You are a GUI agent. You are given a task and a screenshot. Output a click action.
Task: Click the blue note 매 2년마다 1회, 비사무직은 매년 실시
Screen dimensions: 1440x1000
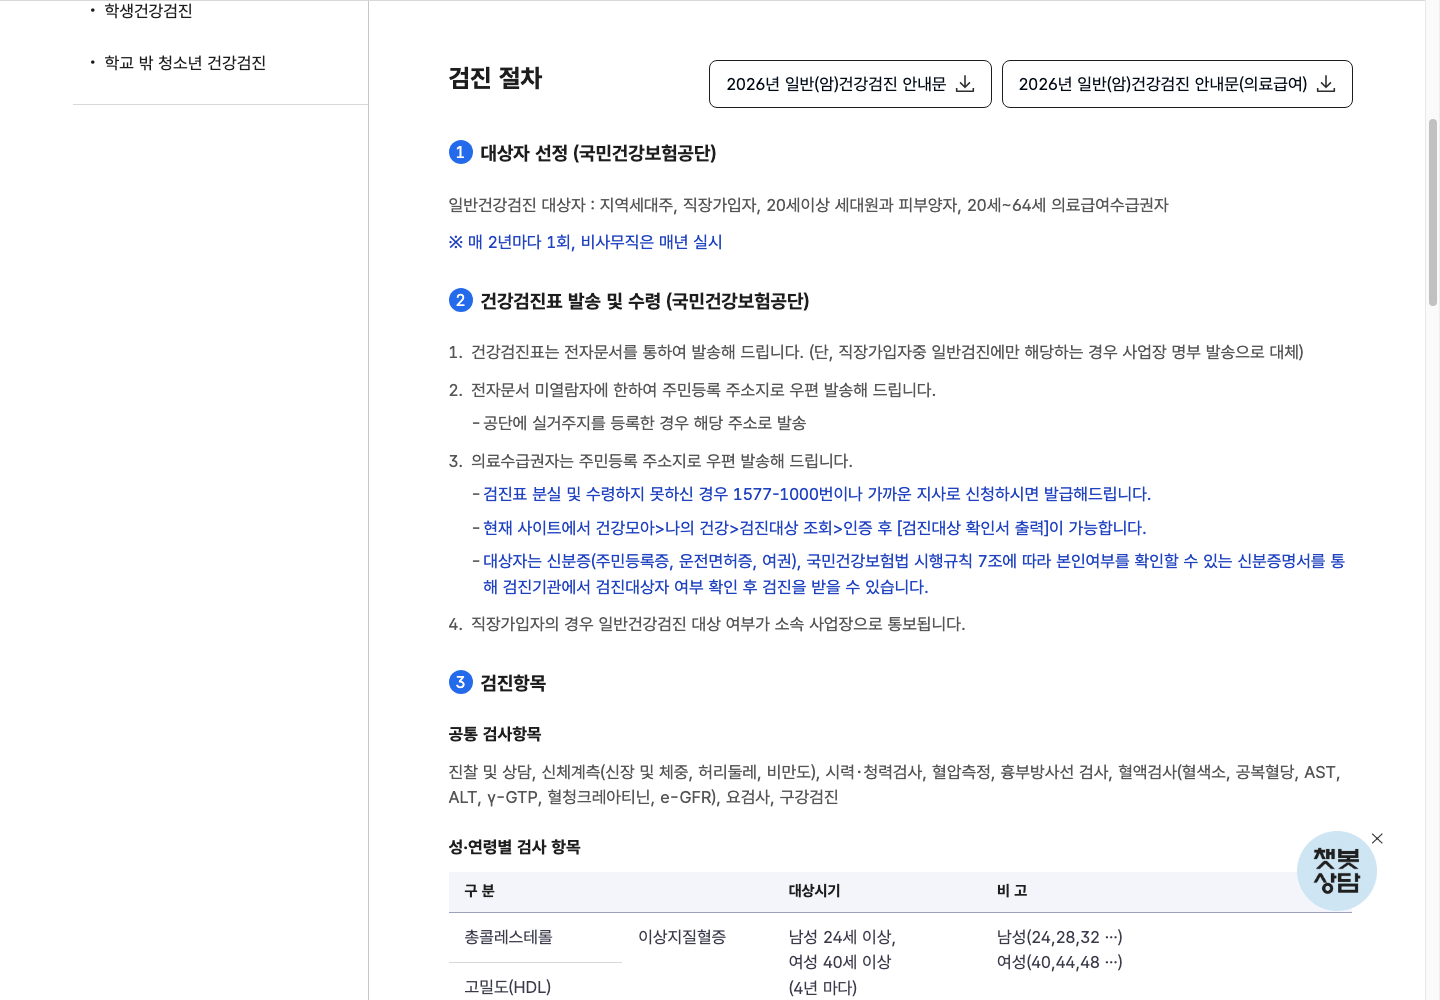(x=585, y=242)
